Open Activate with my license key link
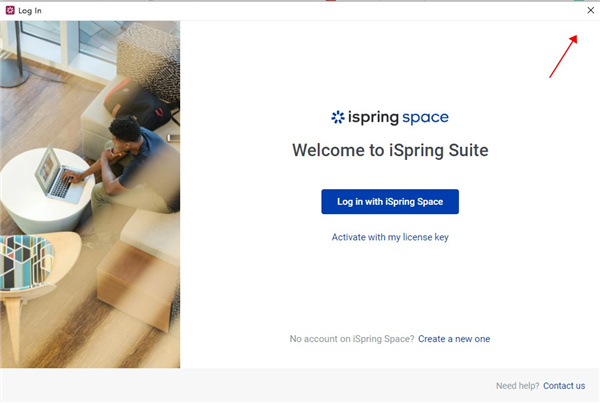The image size is (600, 403). click(x=390, y=237)
